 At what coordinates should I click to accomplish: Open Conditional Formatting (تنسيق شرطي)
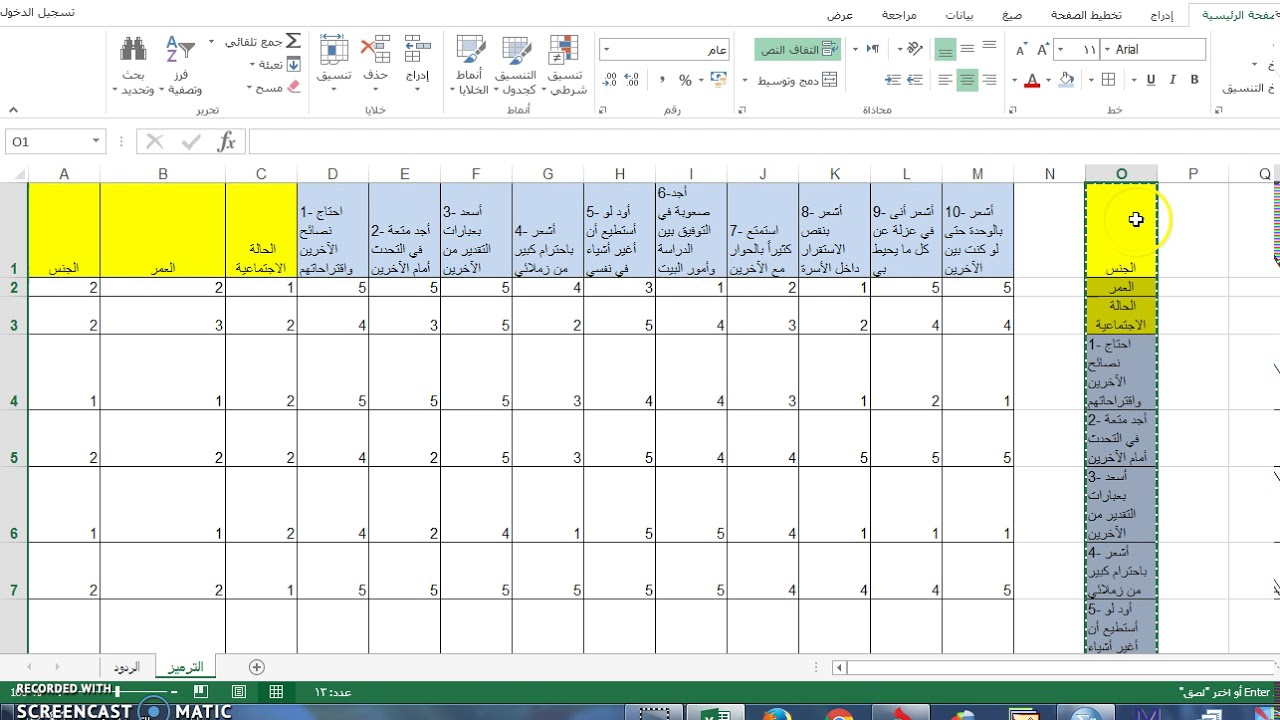[x=566, y=66]
